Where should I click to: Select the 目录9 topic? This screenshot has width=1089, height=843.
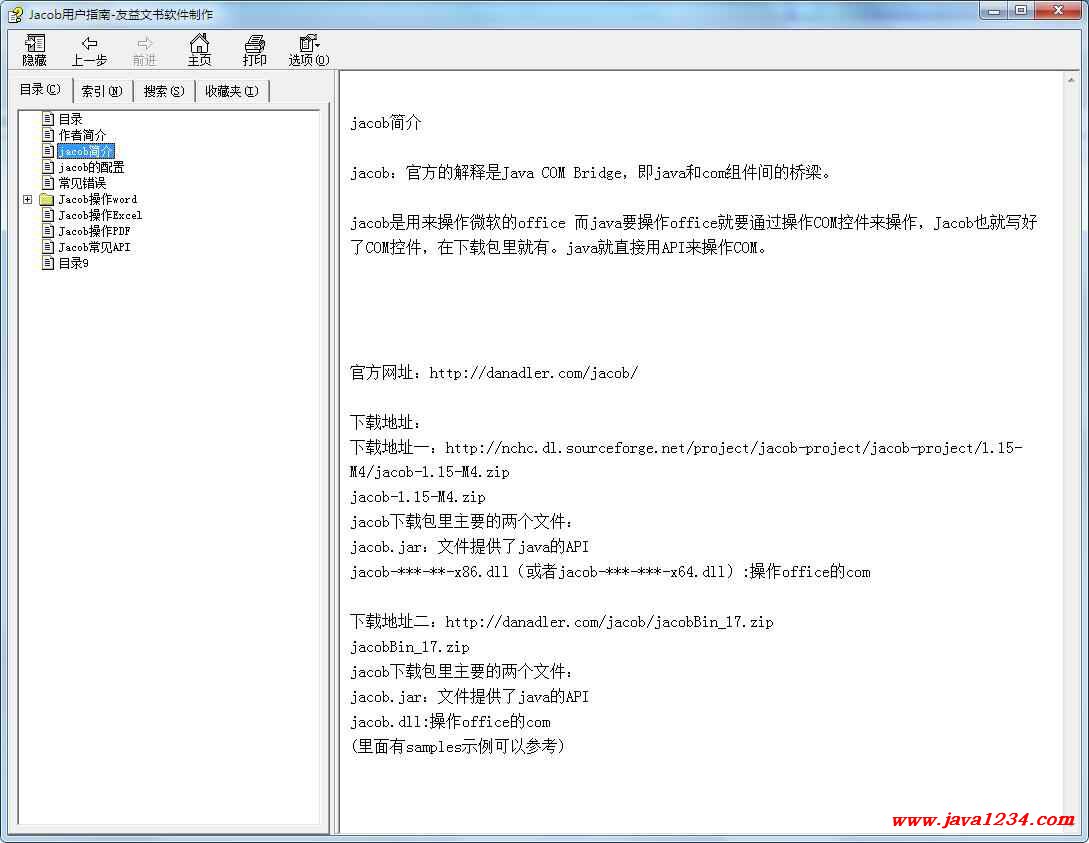73,263
